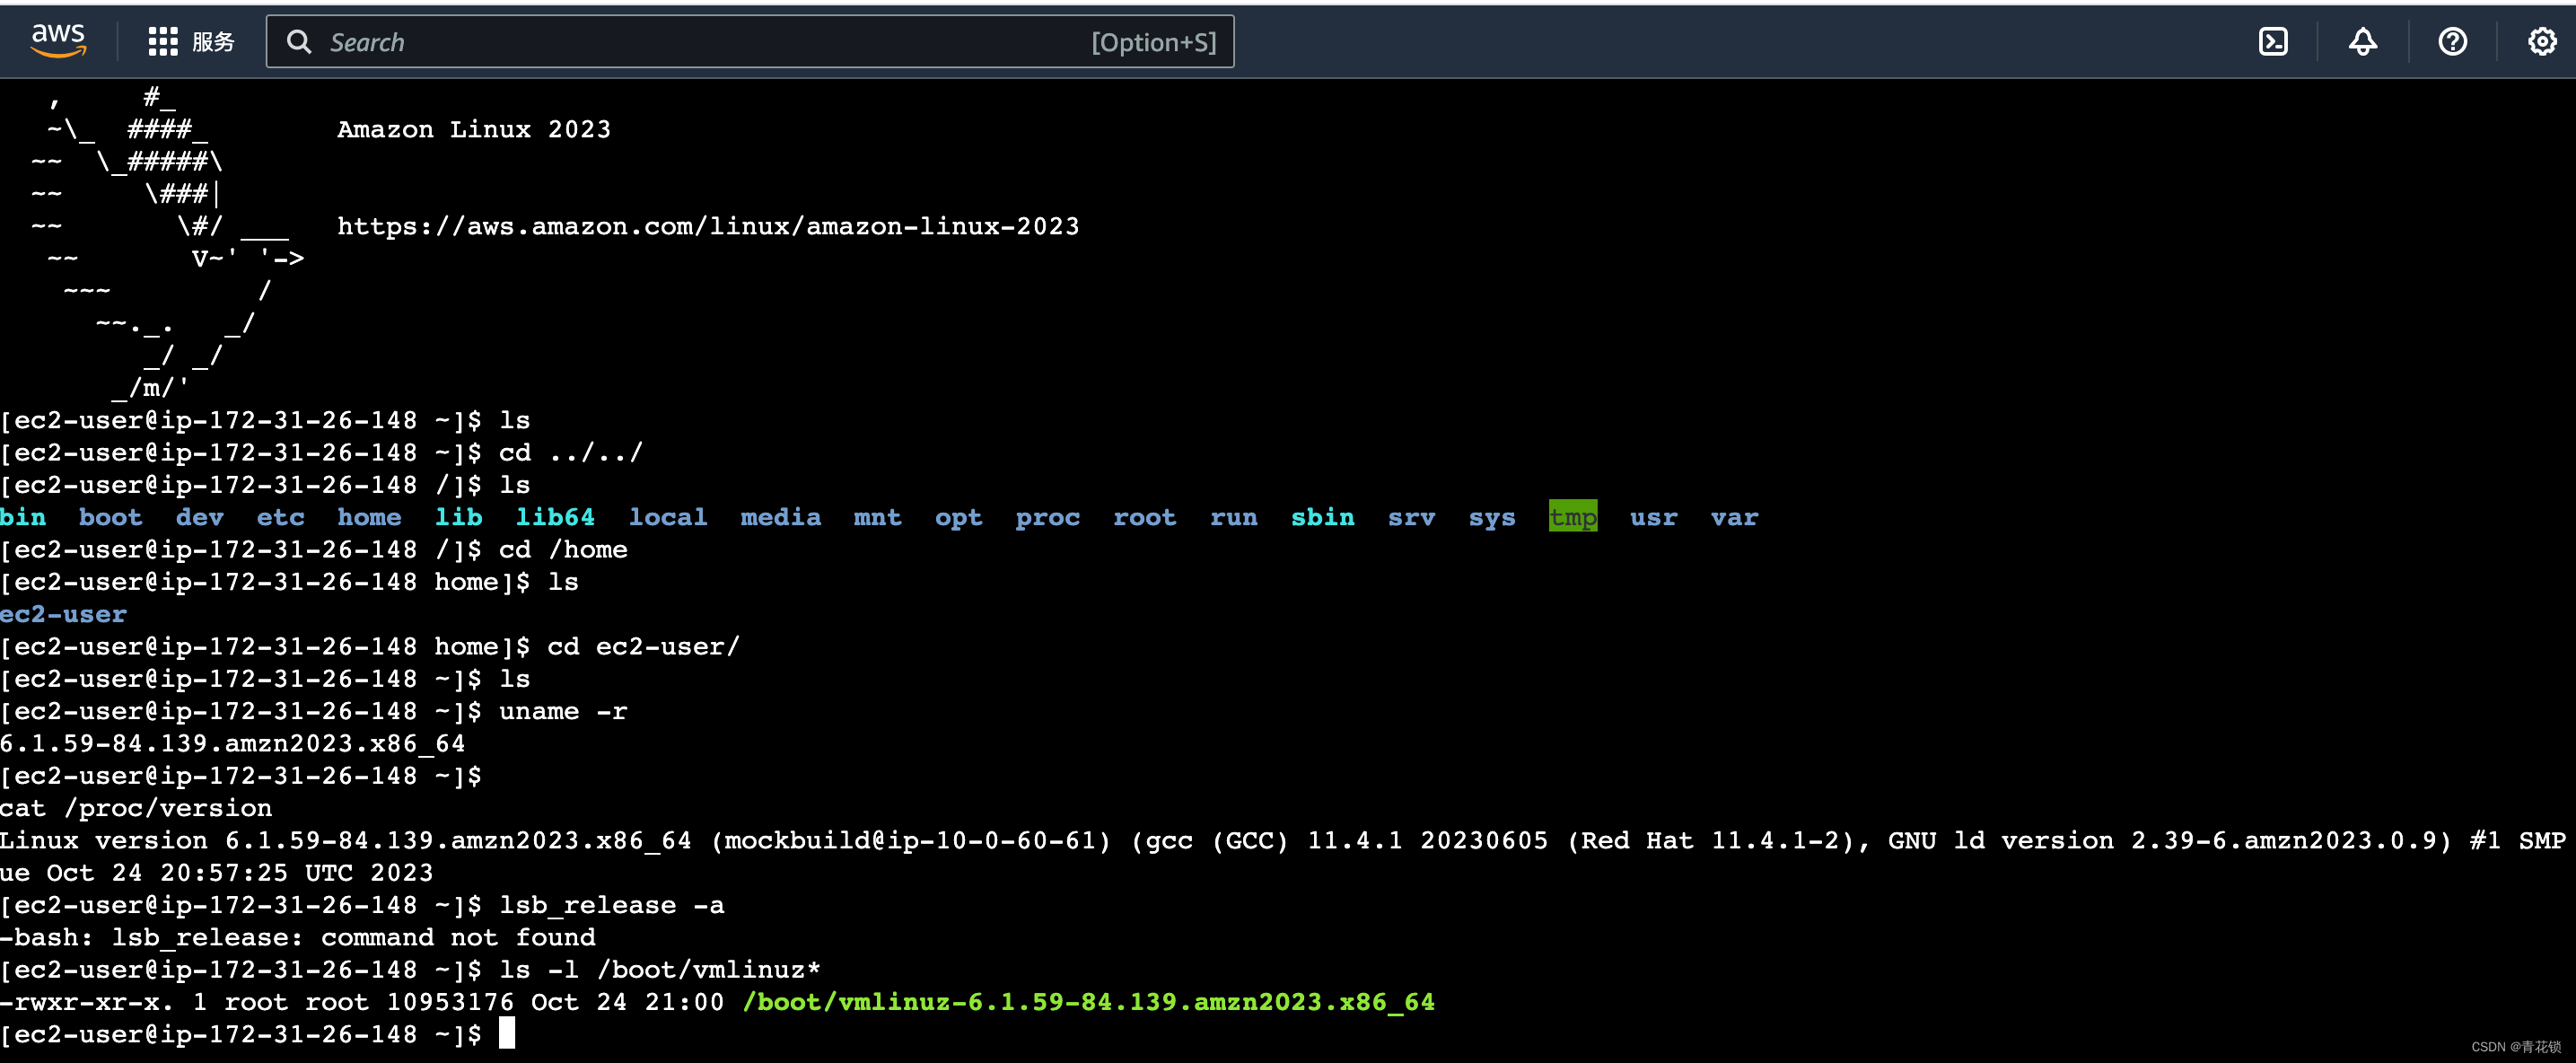Screen dimensions: 2576x1063
Task: Click the Amazon Linux 2023 URL text
Action: coord(708,226)
